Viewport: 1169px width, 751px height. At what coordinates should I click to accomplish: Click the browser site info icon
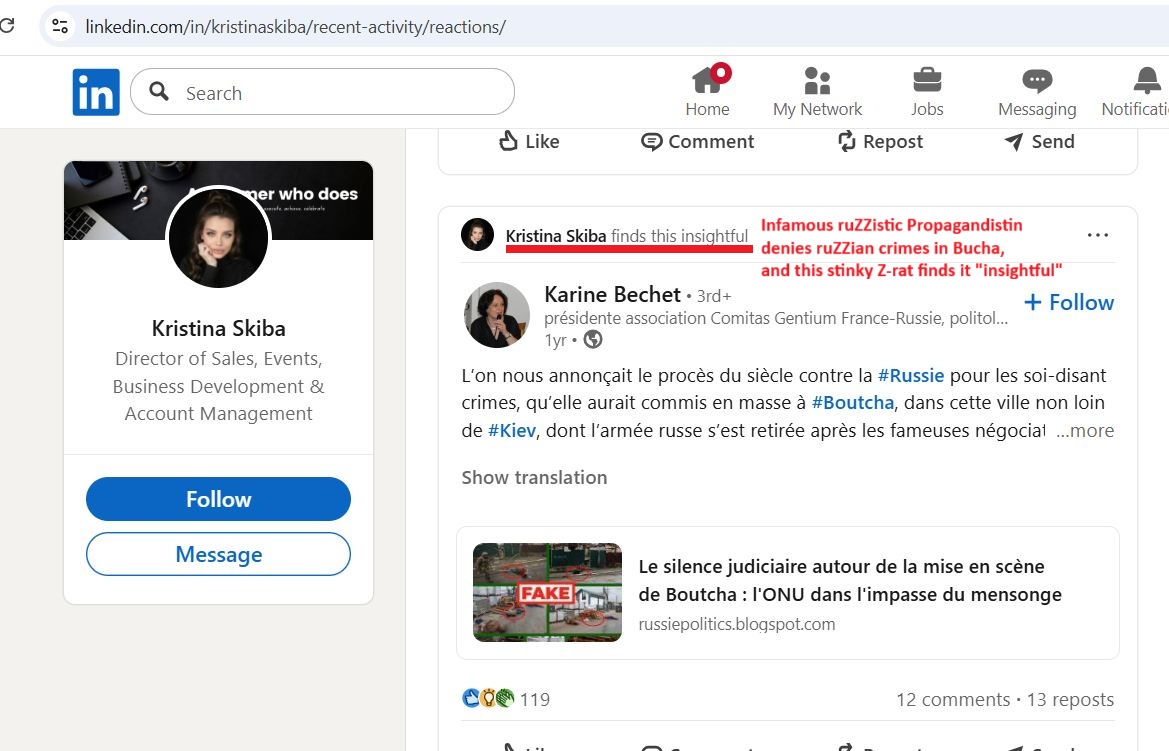[x=60, y=27]
